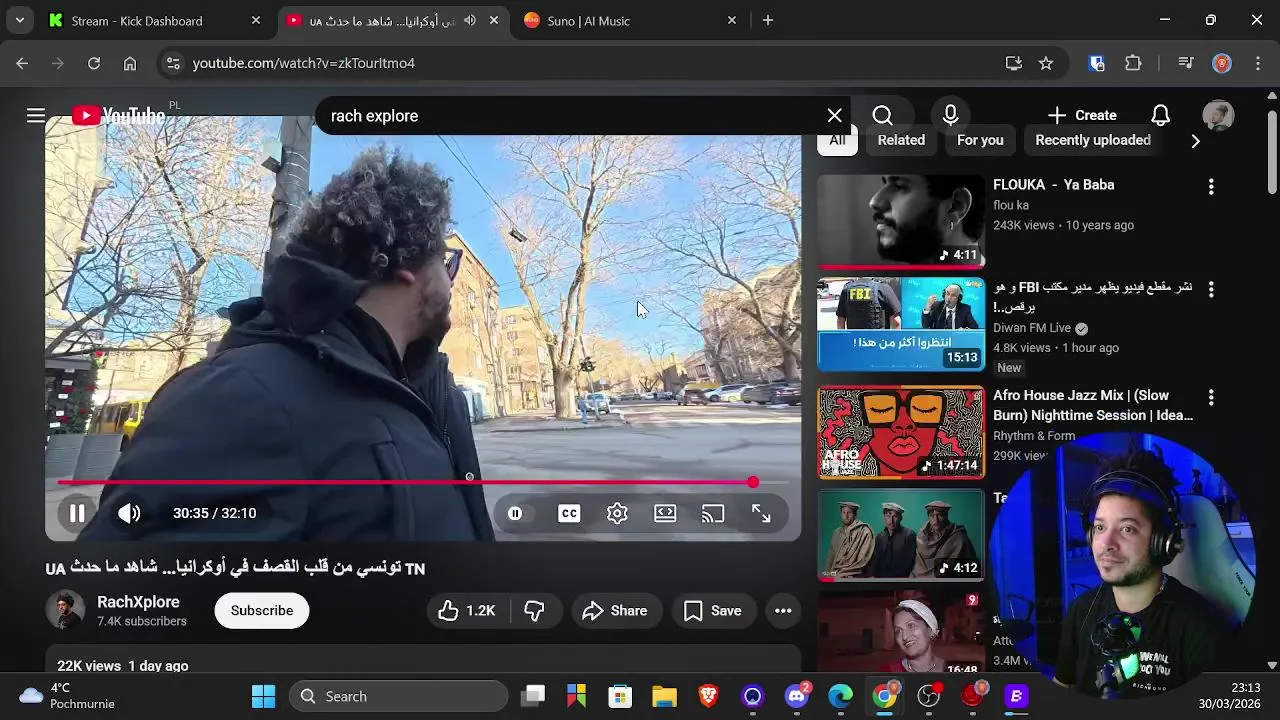Open Discord from taskbar
Viewport: 1280px width, 720px height.
point(797,697)
